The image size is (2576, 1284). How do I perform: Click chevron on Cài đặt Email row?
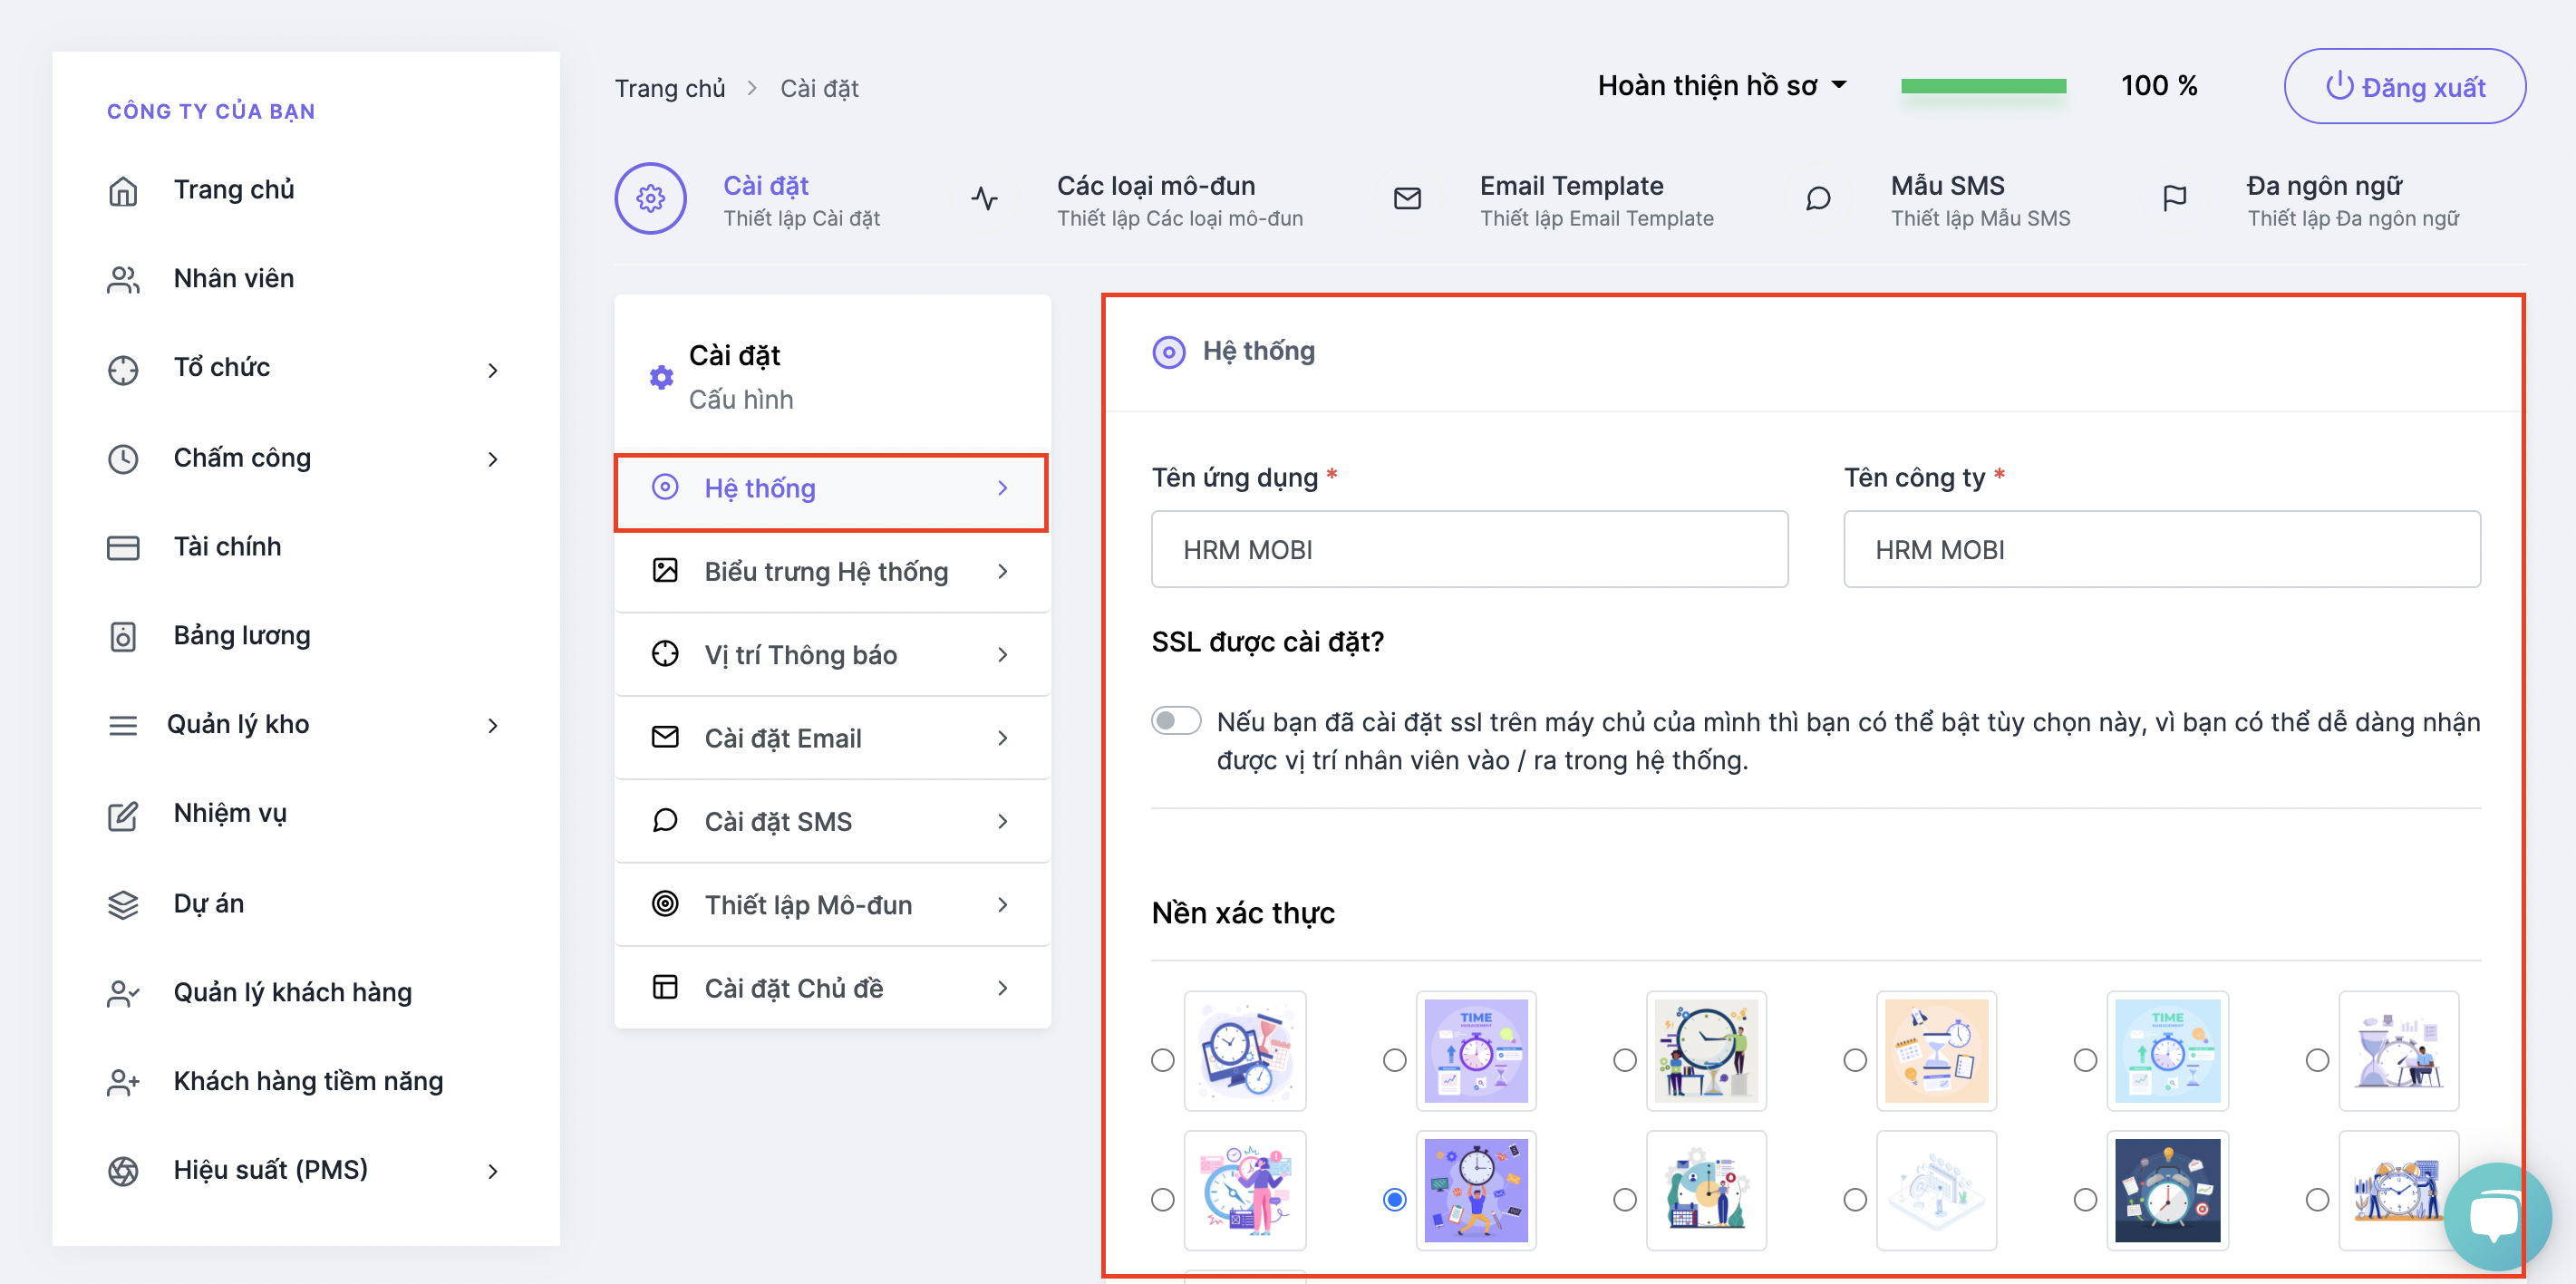pos(1003,738)
